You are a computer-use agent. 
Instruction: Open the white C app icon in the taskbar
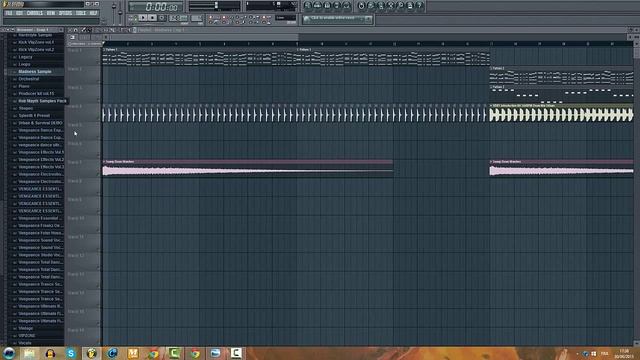pyautogui.click(x=236, y=353)
